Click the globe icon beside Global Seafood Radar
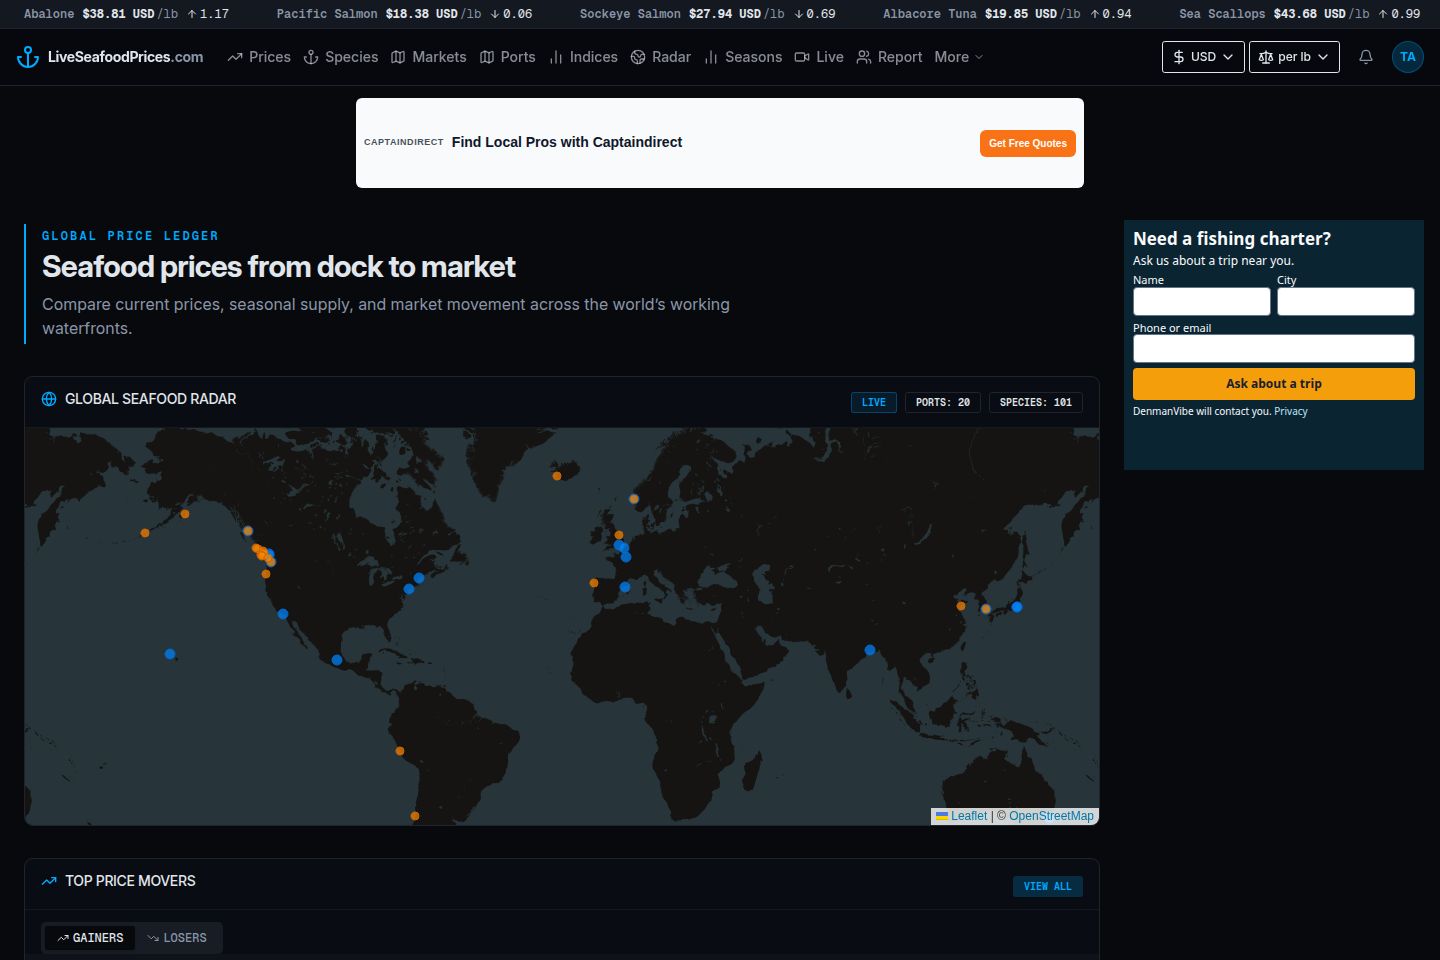The width and height of the screenshot is (1440, 960). tap(49, 399)
